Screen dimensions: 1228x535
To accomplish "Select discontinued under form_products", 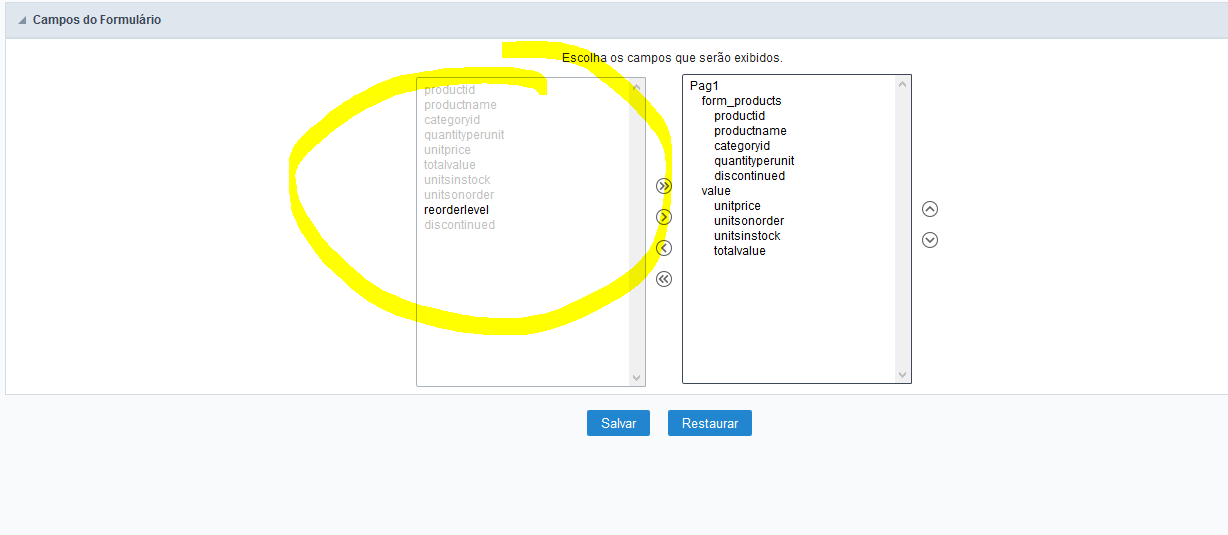I will pos(749,176).
